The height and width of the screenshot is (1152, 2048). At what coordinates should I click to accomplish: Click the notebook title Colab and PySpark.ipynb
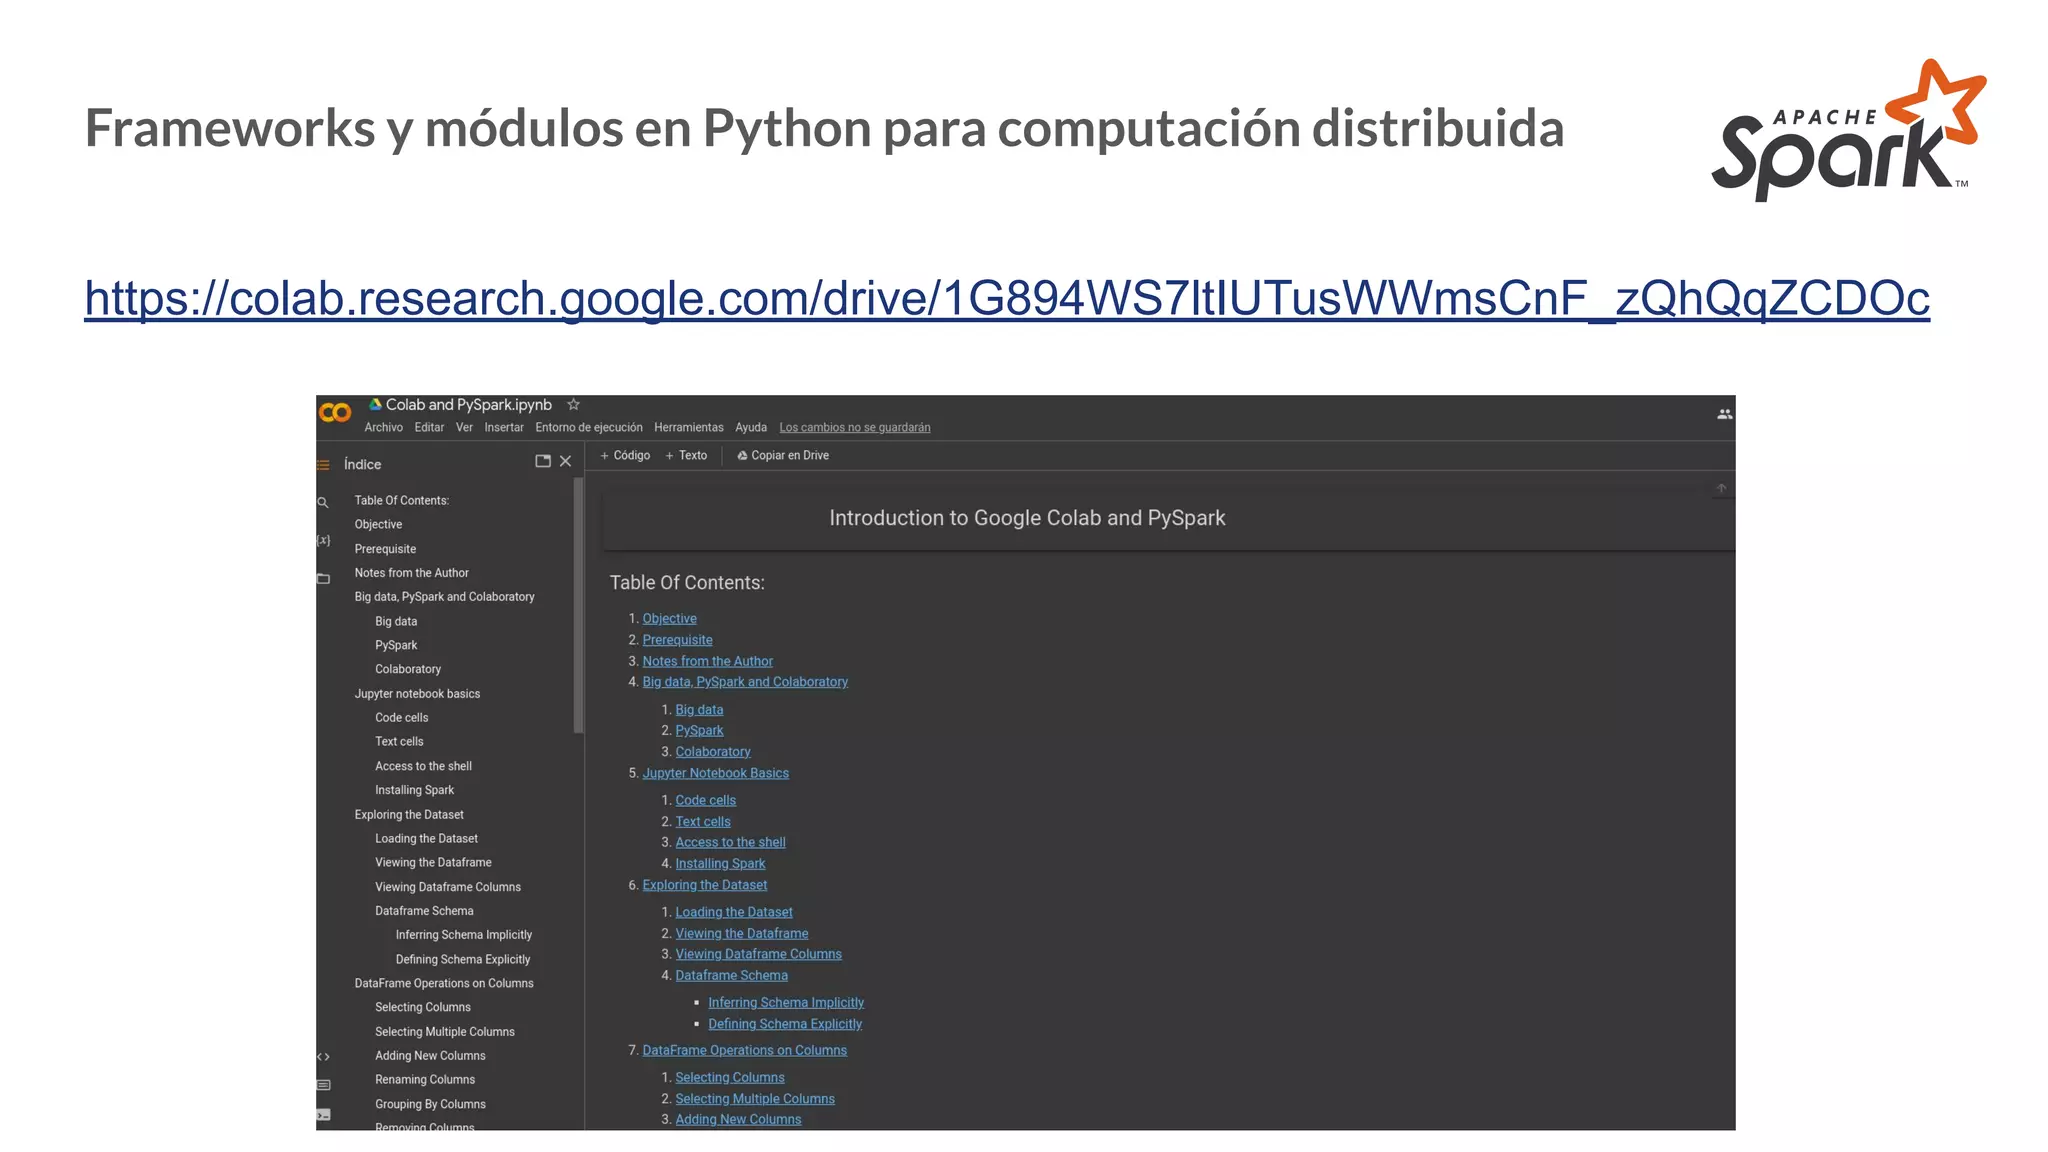(x=469, y=405)
